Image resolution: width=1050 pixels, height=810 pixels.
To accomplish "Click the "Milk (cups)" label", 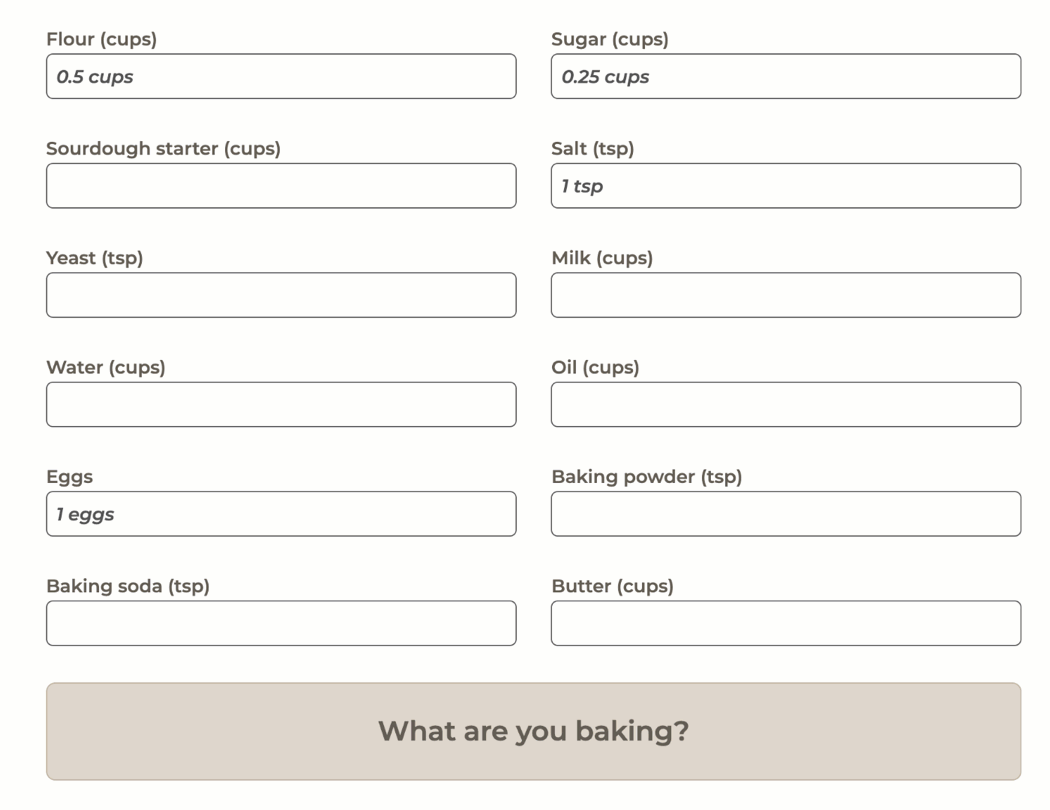I will click(602, 258).
